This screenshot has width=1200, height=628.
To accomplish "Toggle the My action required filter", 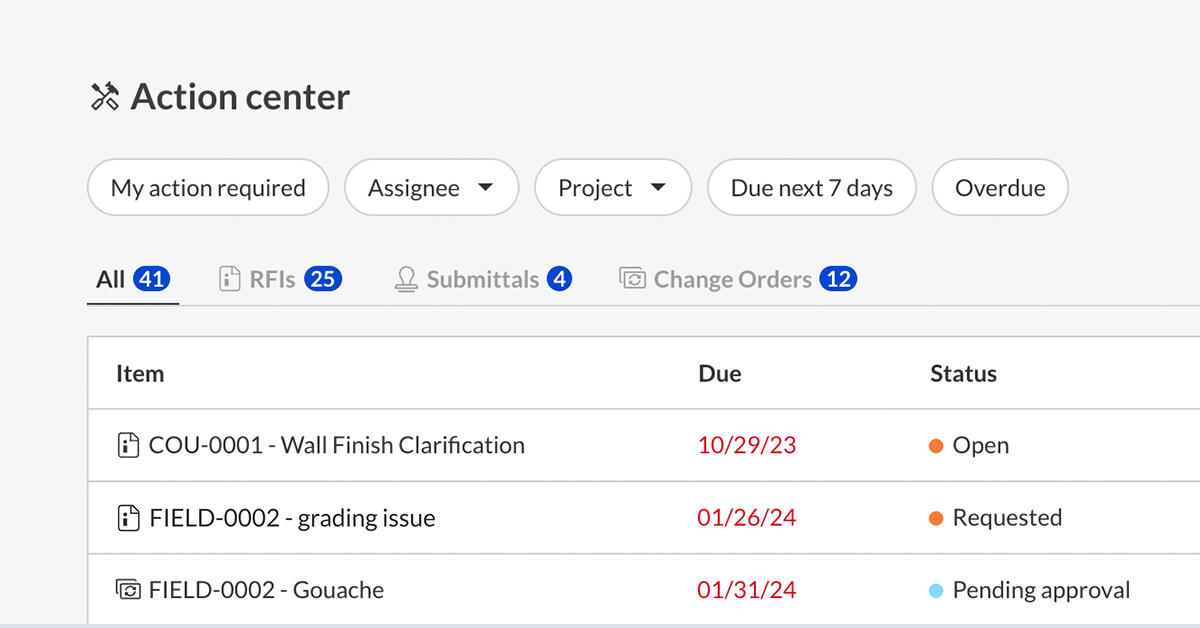I will [x=207, y=187].
